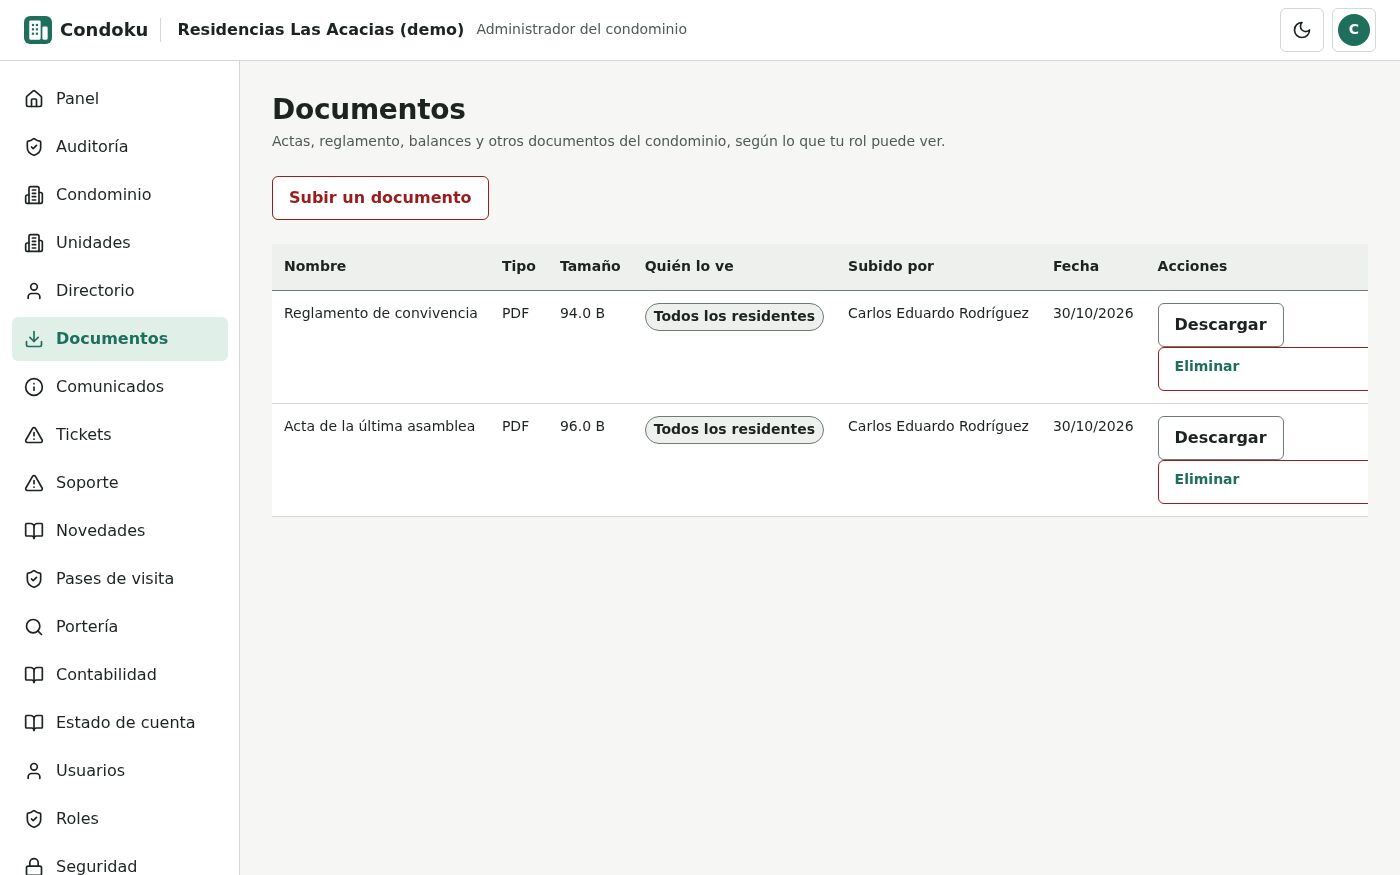Toggle dark mode with the moon icon
The width and height of the screenshot is (1400, 875).
(x=1302, y=30)
